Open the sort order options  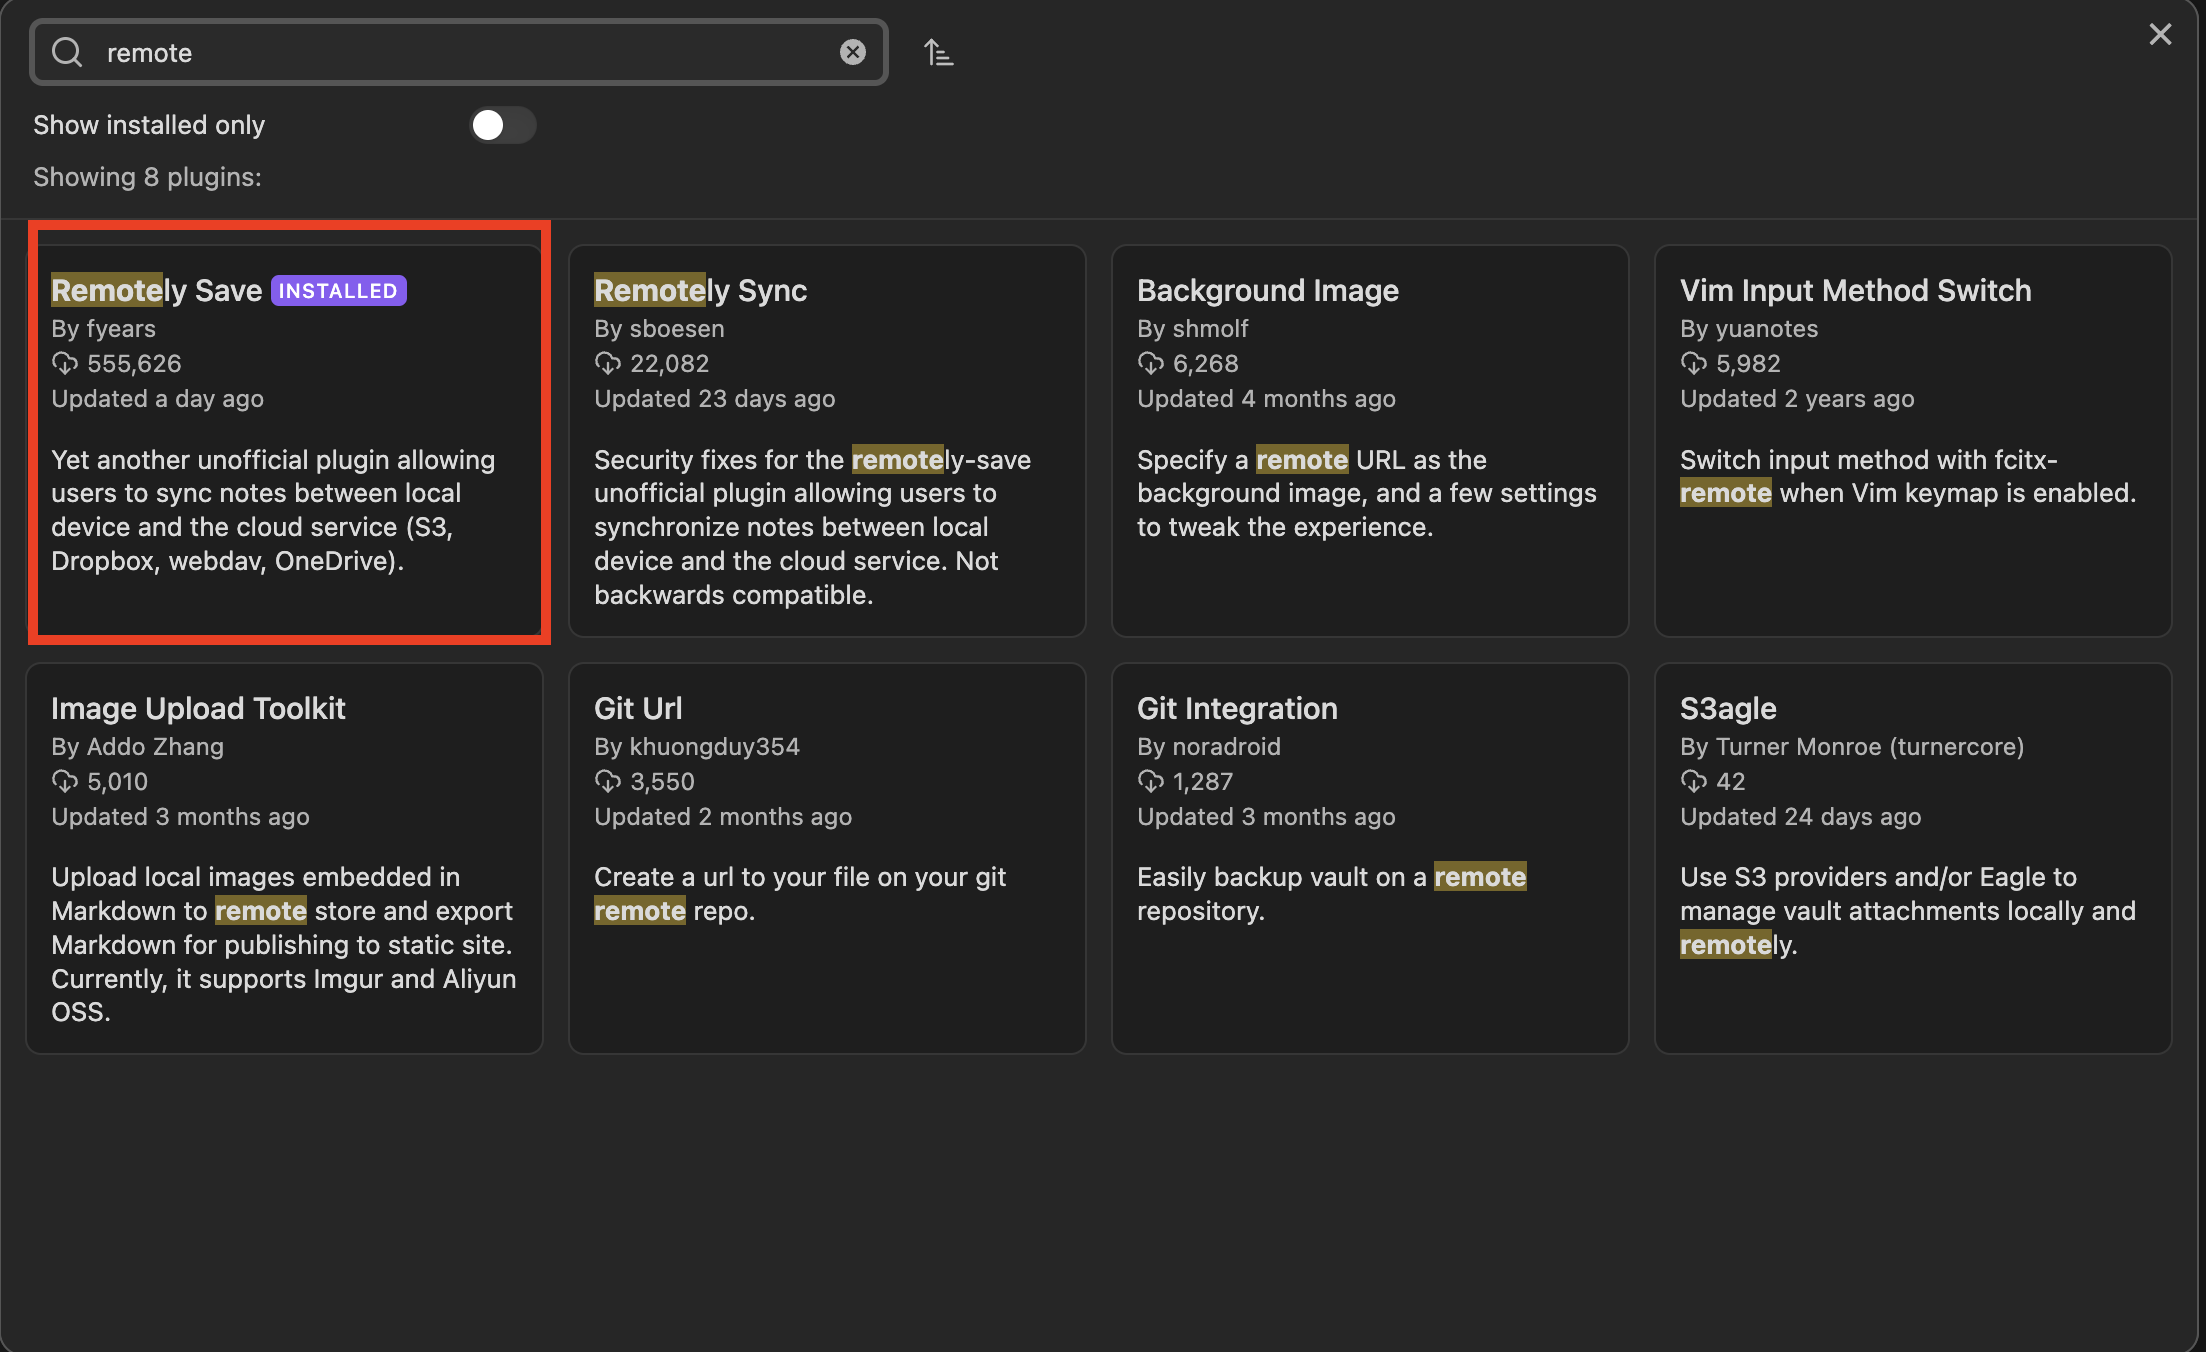click(938, 52)
